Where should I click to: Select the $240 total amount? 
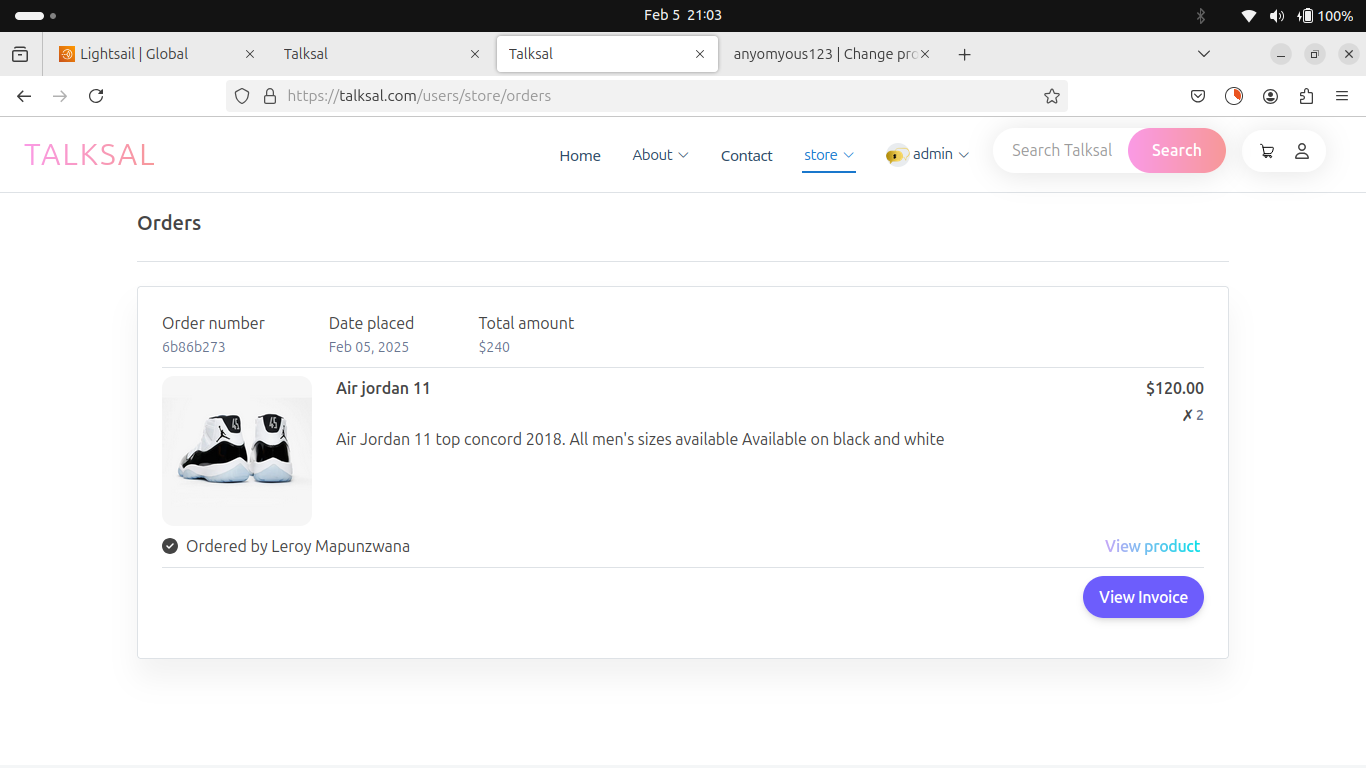pyautogui.click(x=494, y=347)
